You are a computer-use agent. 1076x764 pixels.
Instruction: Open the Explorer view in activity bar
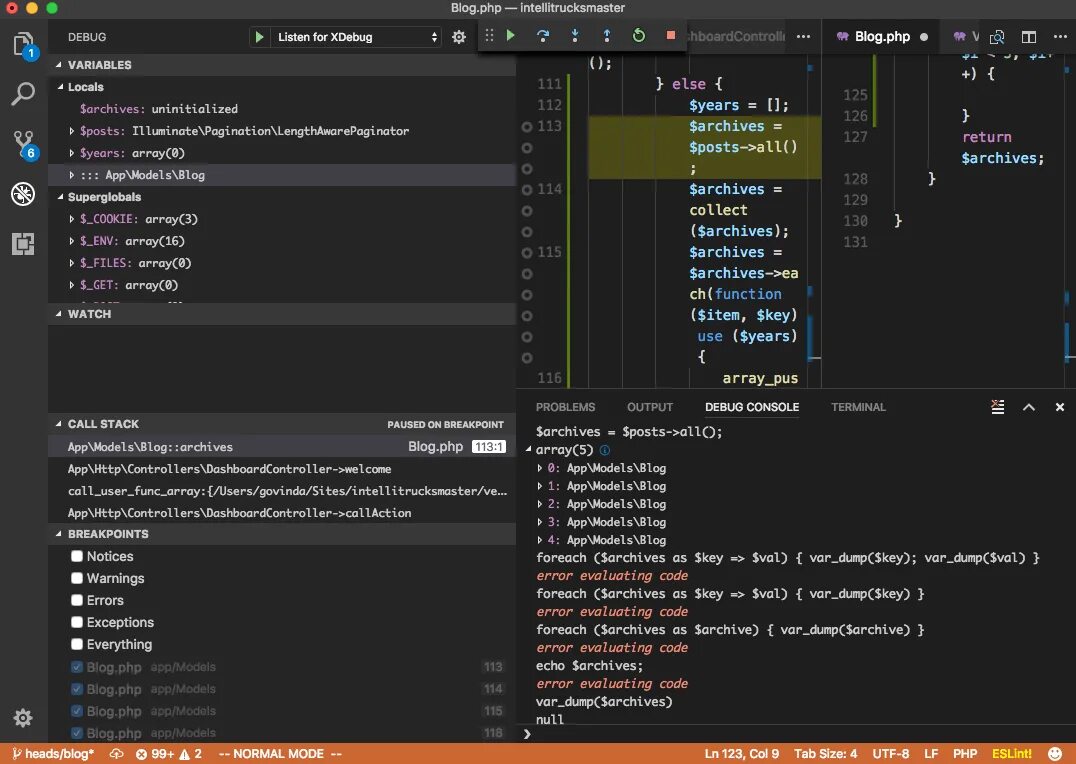coord(24,44)
